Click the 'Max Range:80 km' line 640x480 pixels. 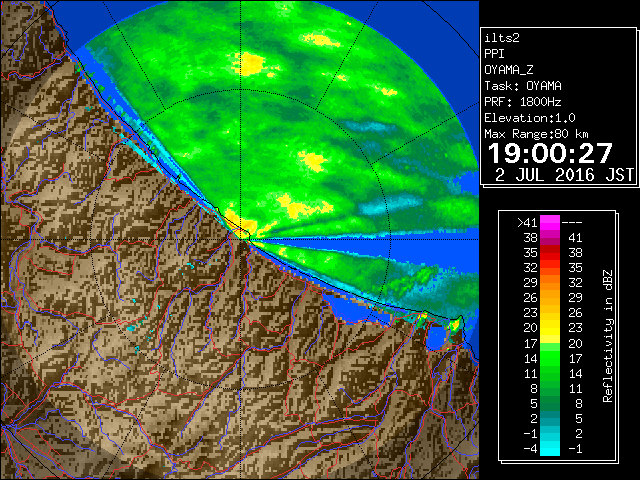point(537,134)
